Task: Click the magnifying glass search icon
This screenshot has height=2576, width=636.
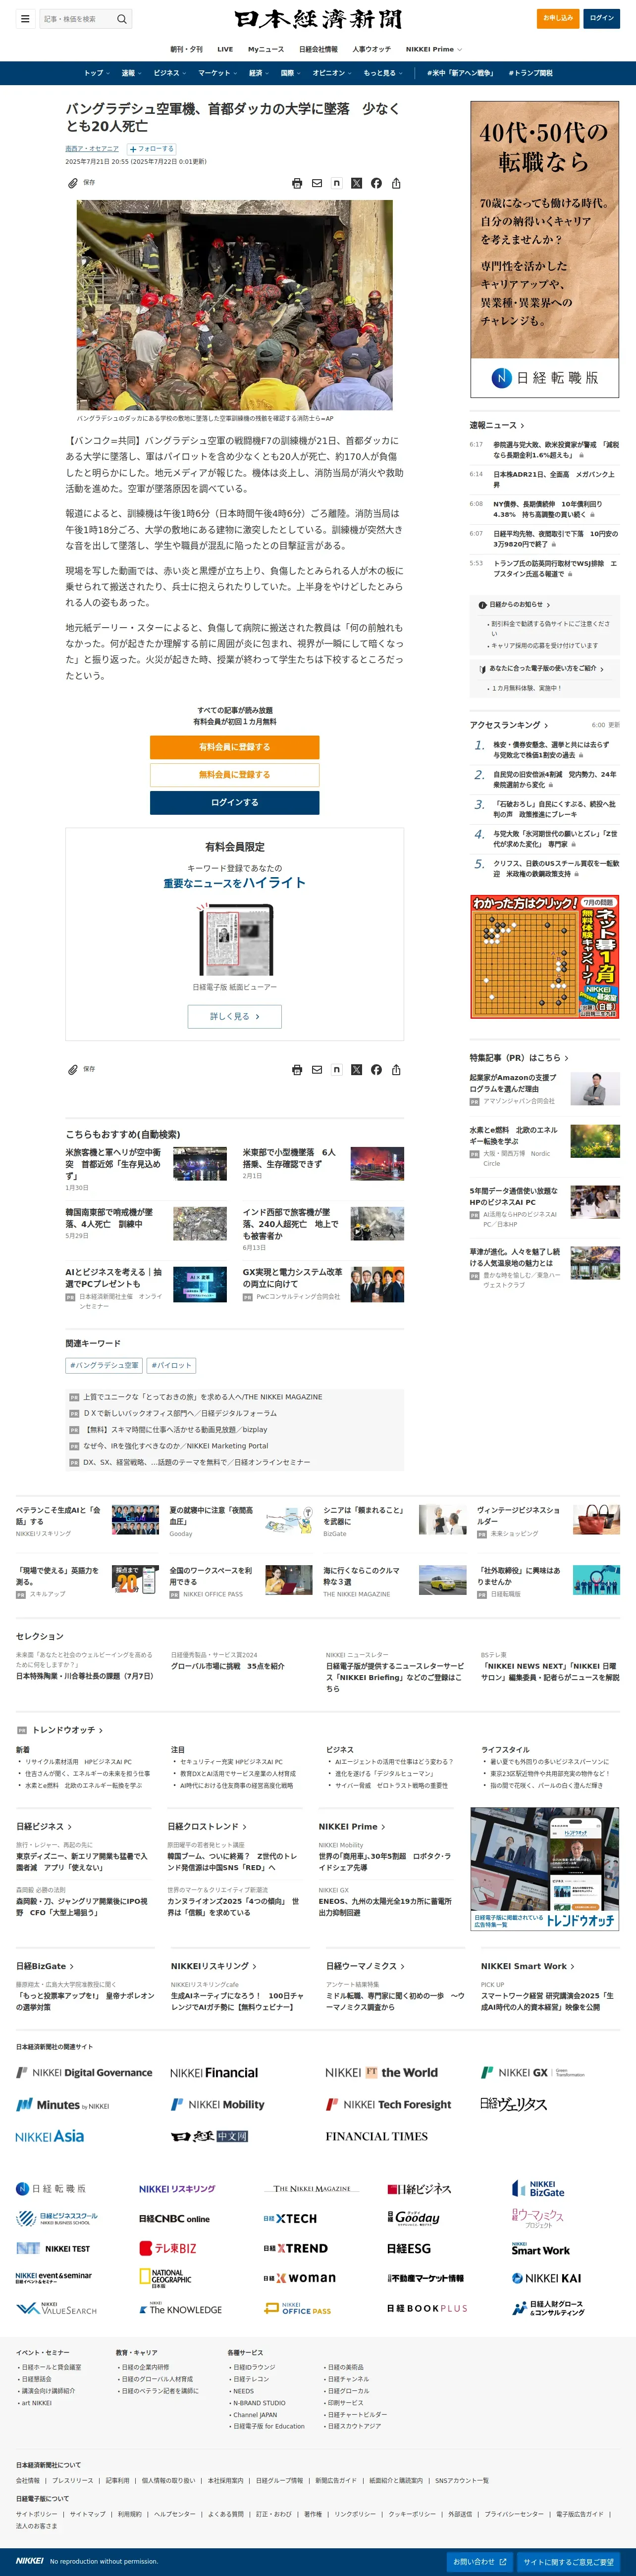Action: (122, 19)
